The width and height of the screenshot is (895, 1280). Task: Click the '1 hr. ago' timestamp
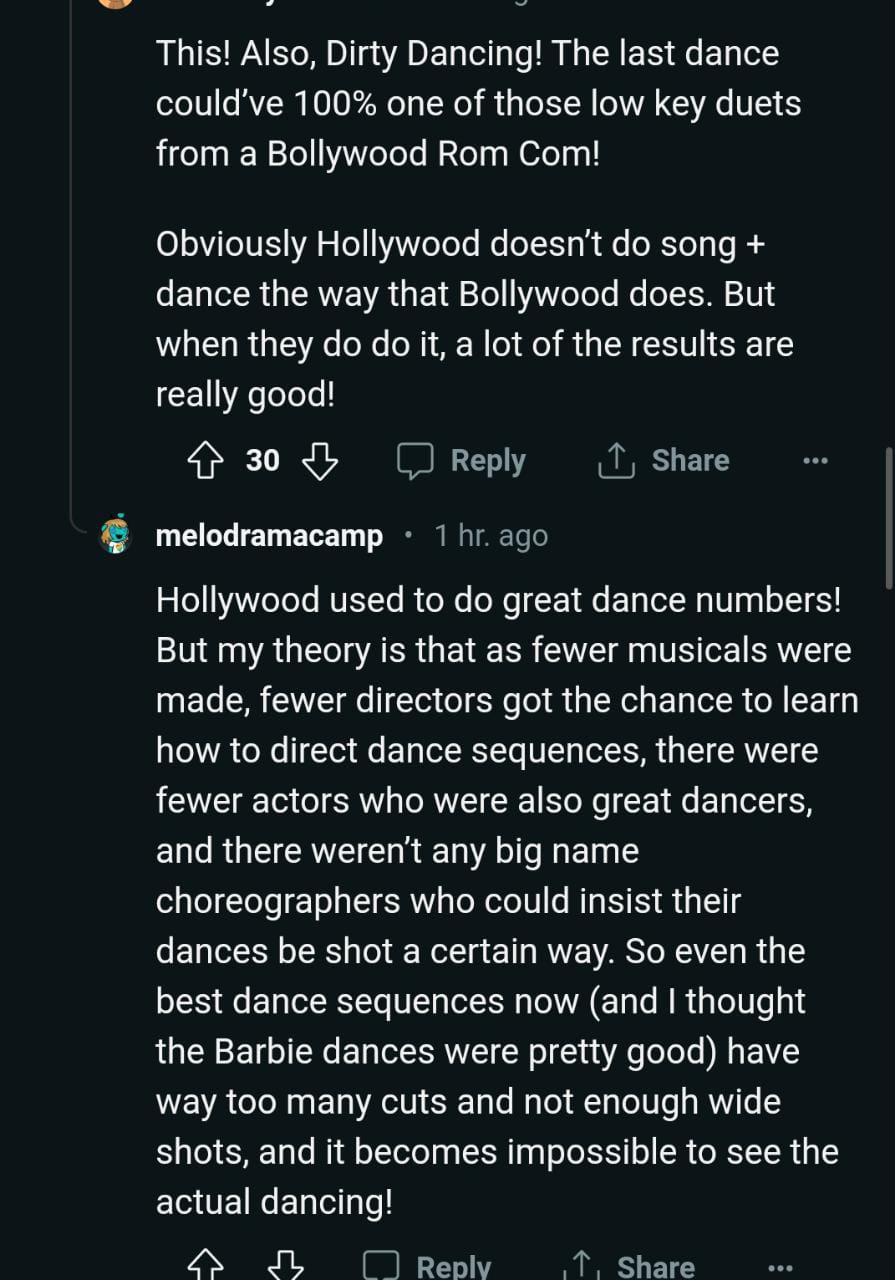[491, 536]
